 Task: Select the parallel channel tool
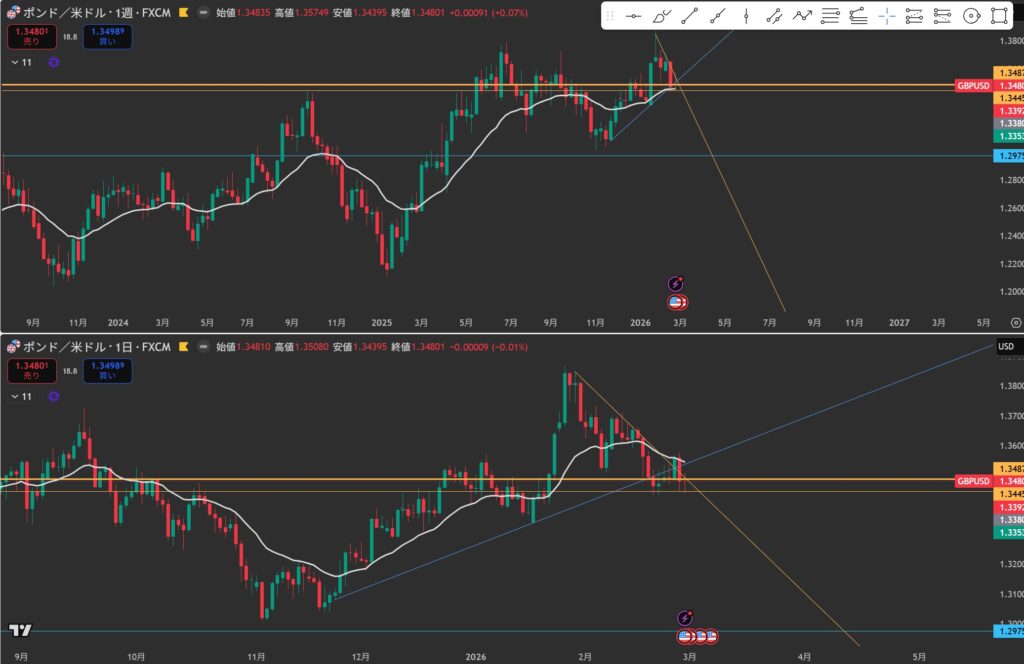pos(774,16)
